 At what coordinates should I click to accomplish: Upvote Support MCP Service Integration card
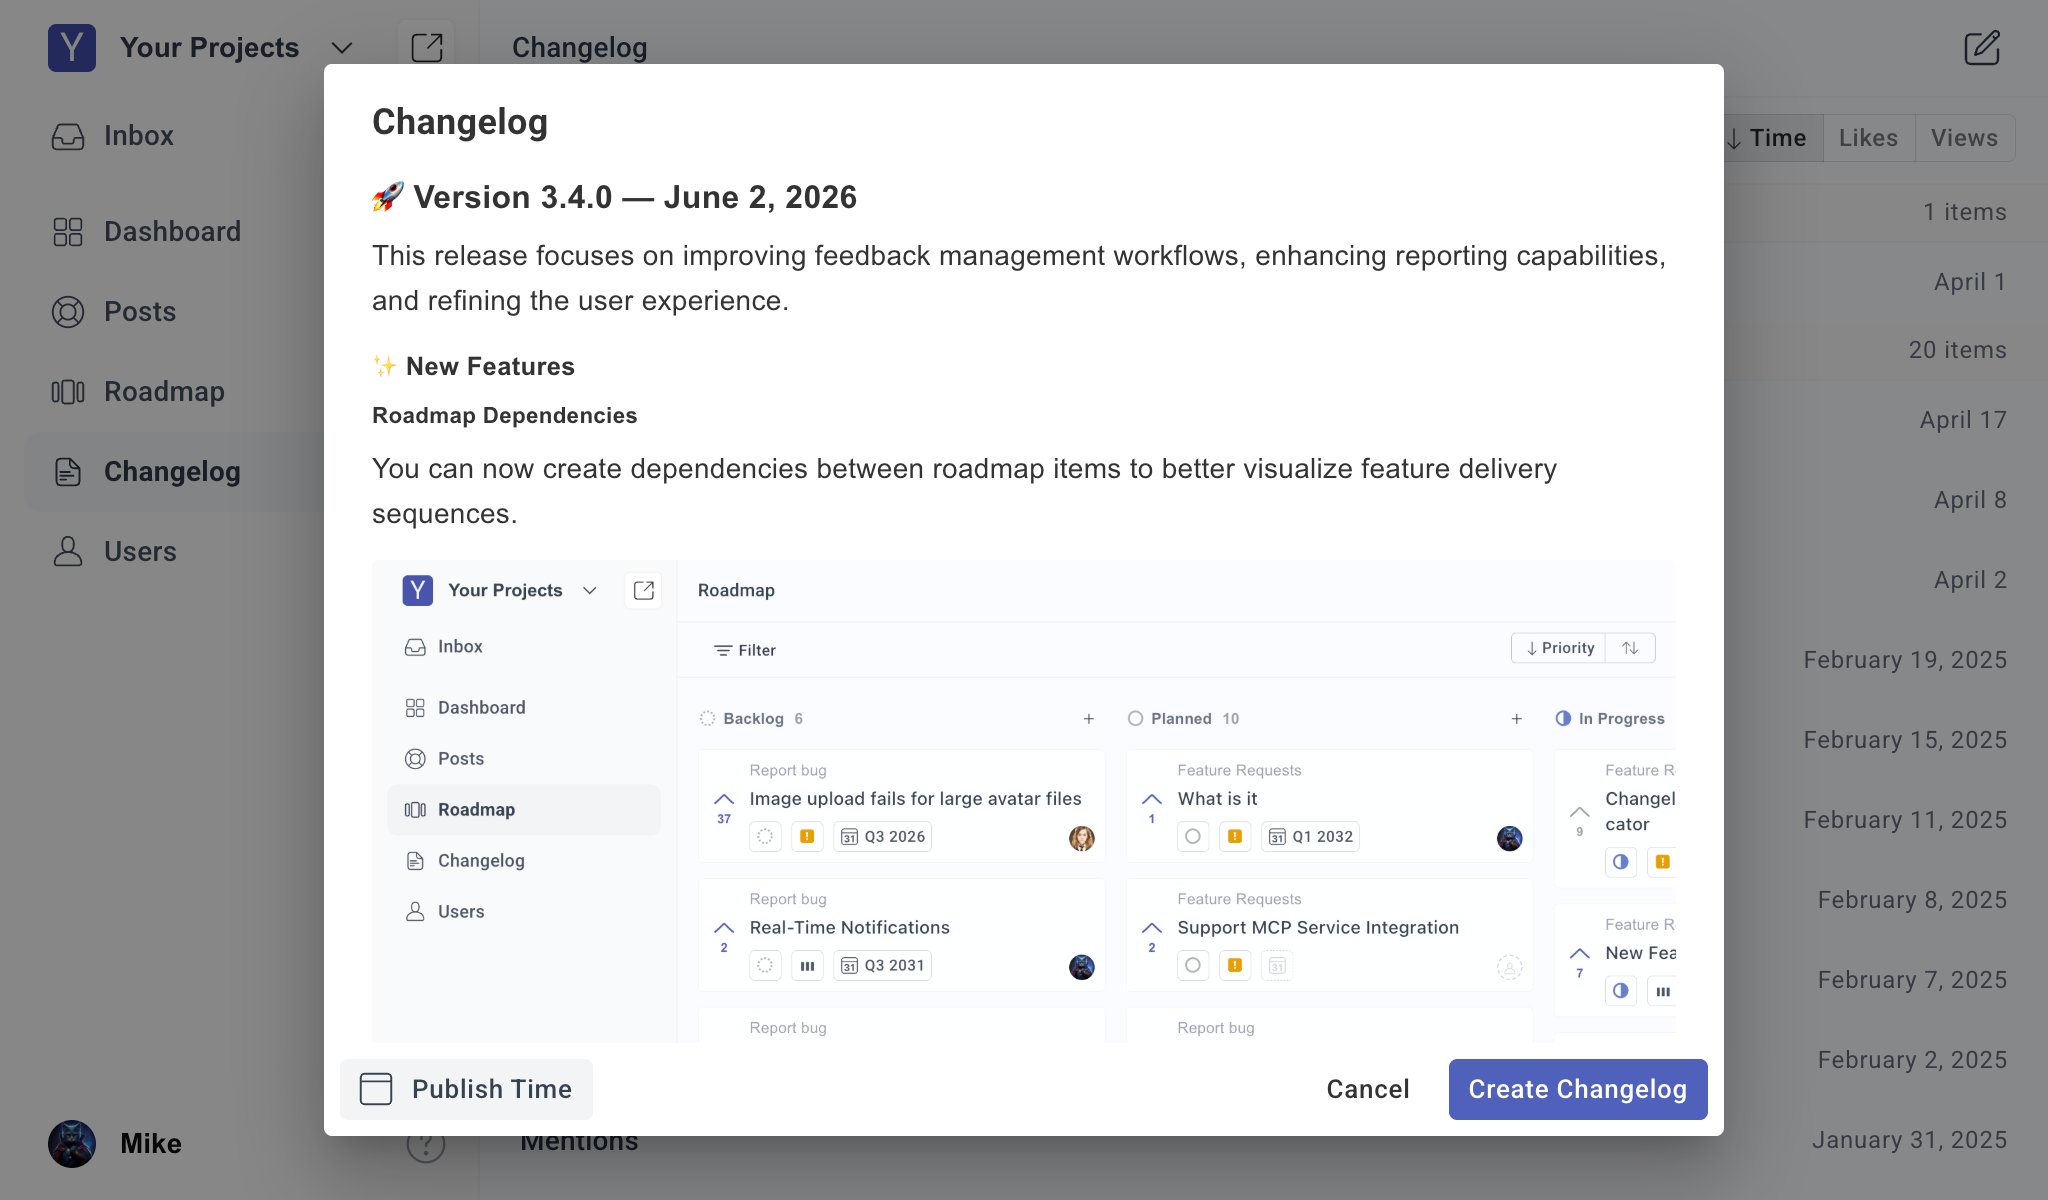point(1152,936)
